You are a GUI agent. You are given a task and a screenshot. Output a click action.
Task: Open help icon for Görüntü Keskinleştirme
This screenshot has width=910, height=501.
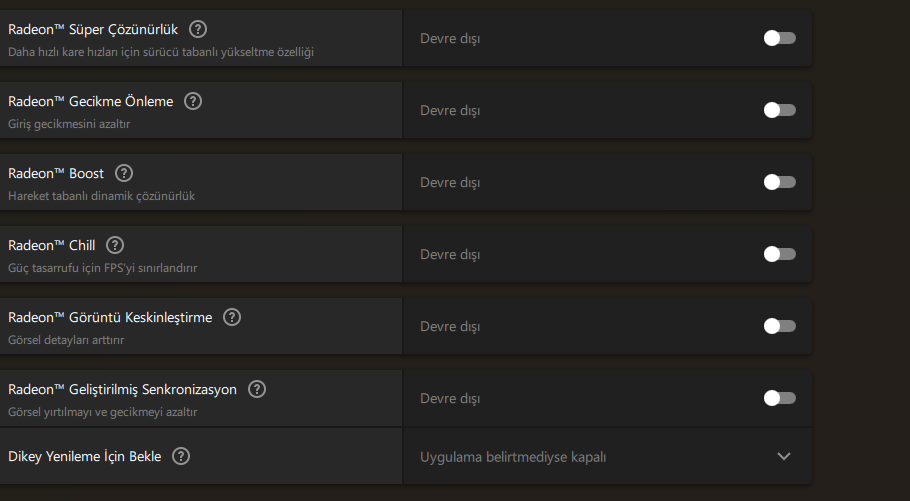(232, 317)
